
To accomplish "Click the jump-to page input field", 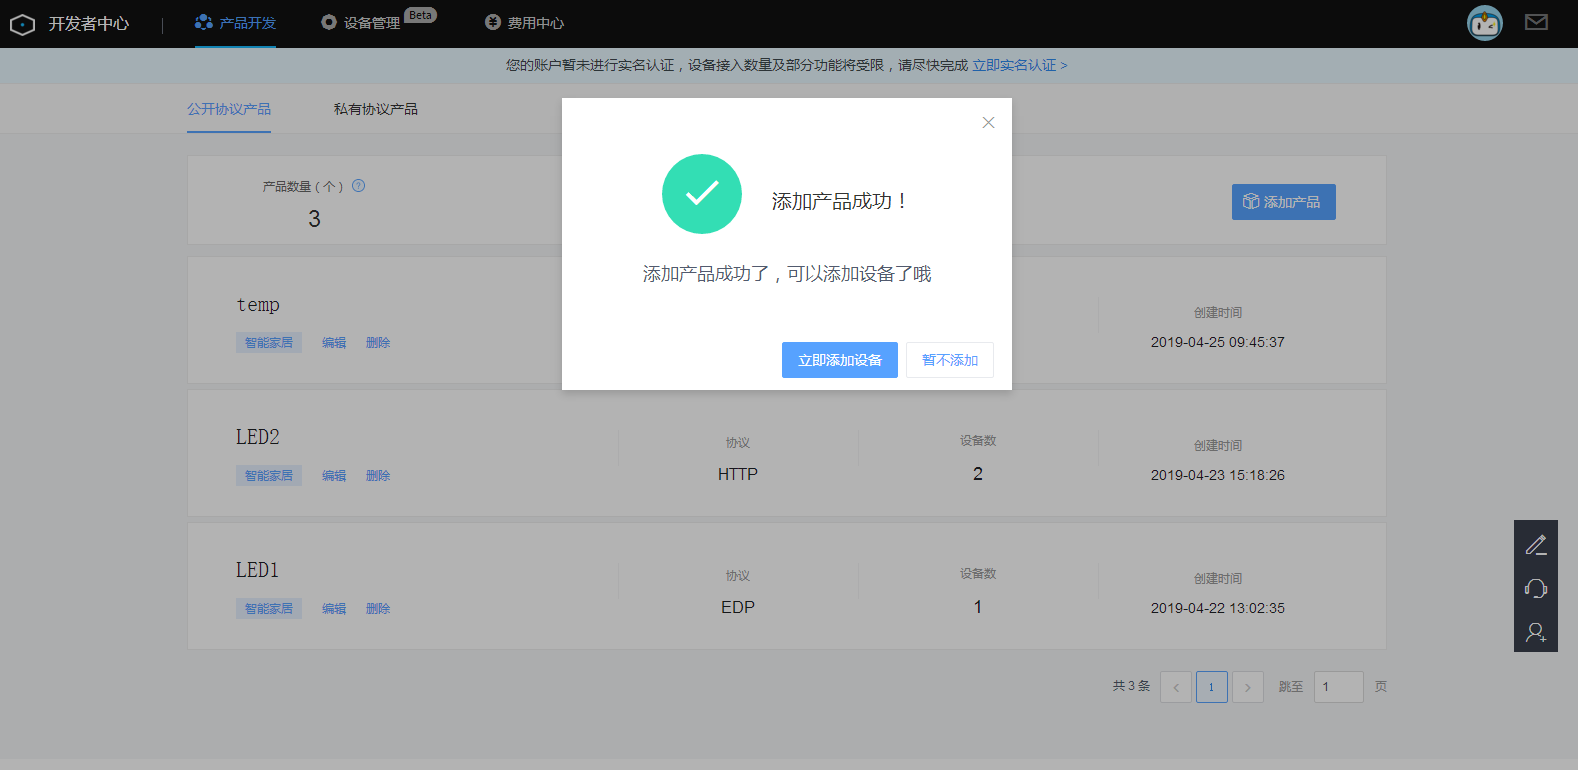I will 1339,687.
